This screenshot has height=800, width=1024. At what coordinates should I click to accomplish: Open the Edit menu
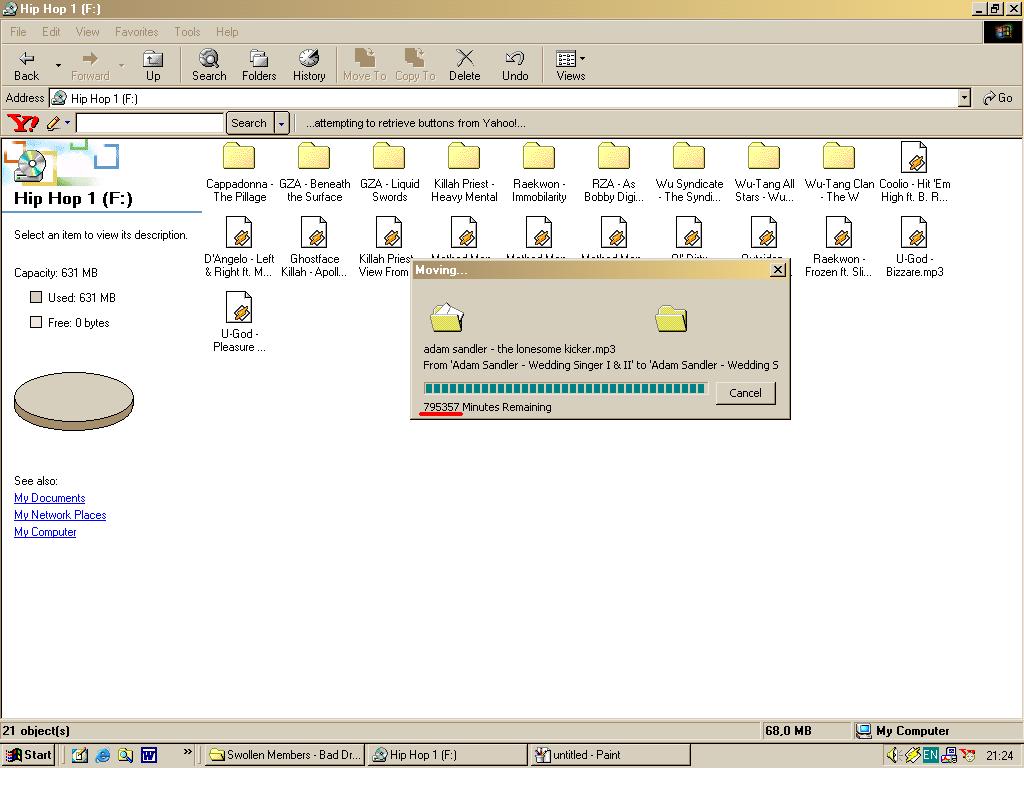51,31
